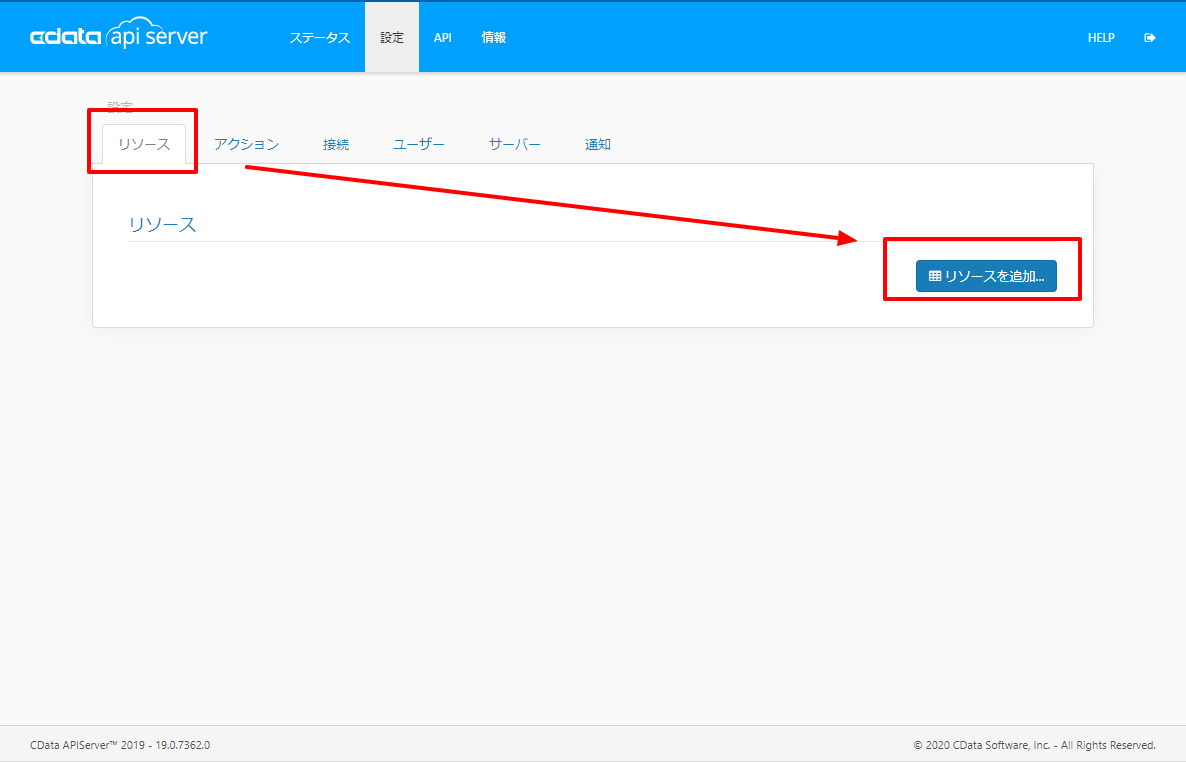Screen dimensions: 1186x762
Task: Click the リソース section heading
Action: pyautogui.click(x=163, y=225)
